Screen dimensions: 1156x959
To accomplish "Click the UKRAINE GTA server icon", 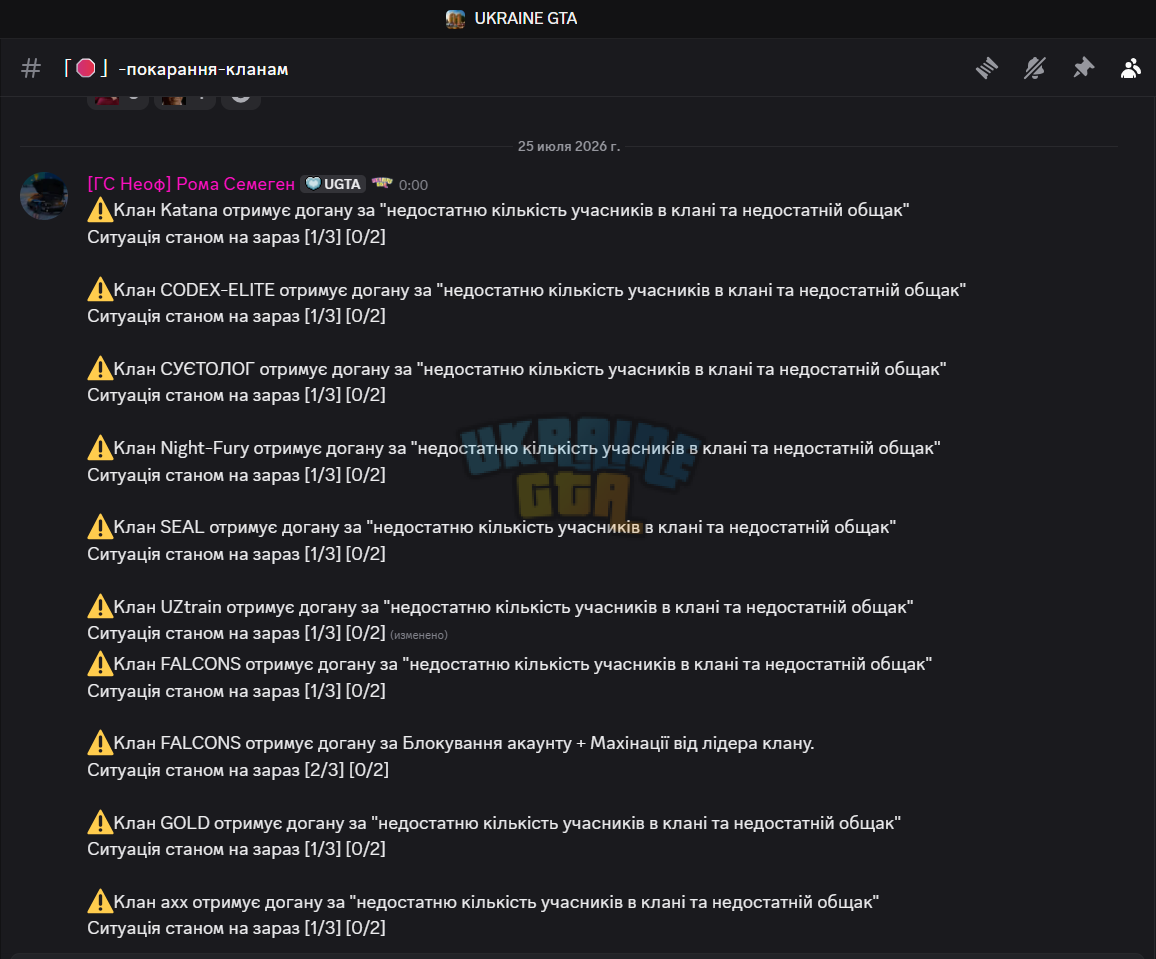I will (x=456, y=19).
